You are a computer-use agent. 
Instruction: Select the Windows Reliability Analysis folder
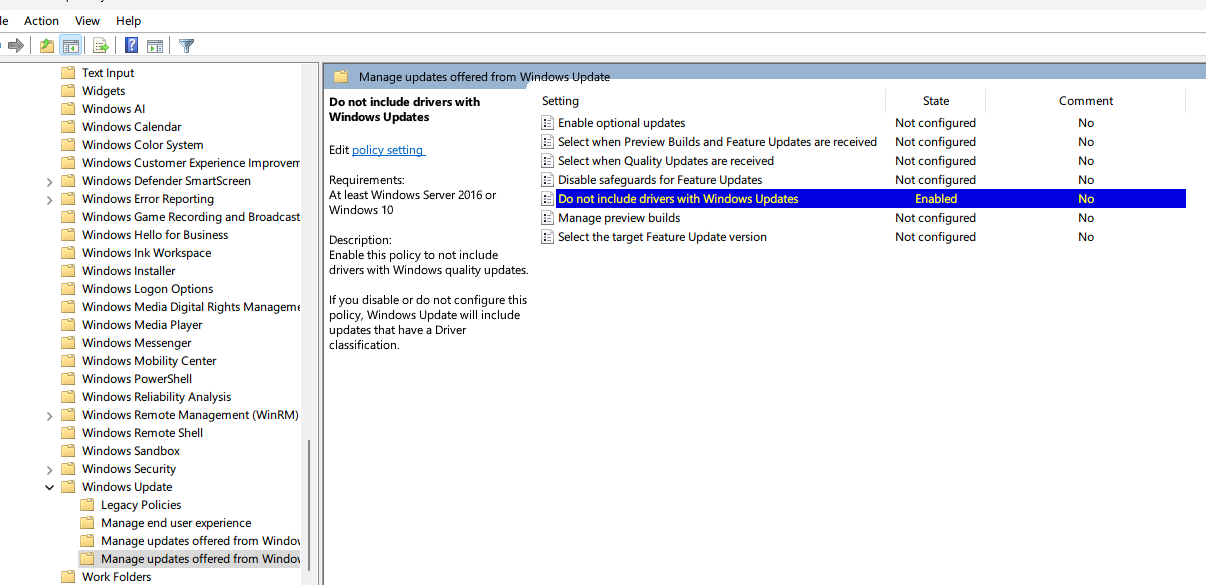(156, 397)
